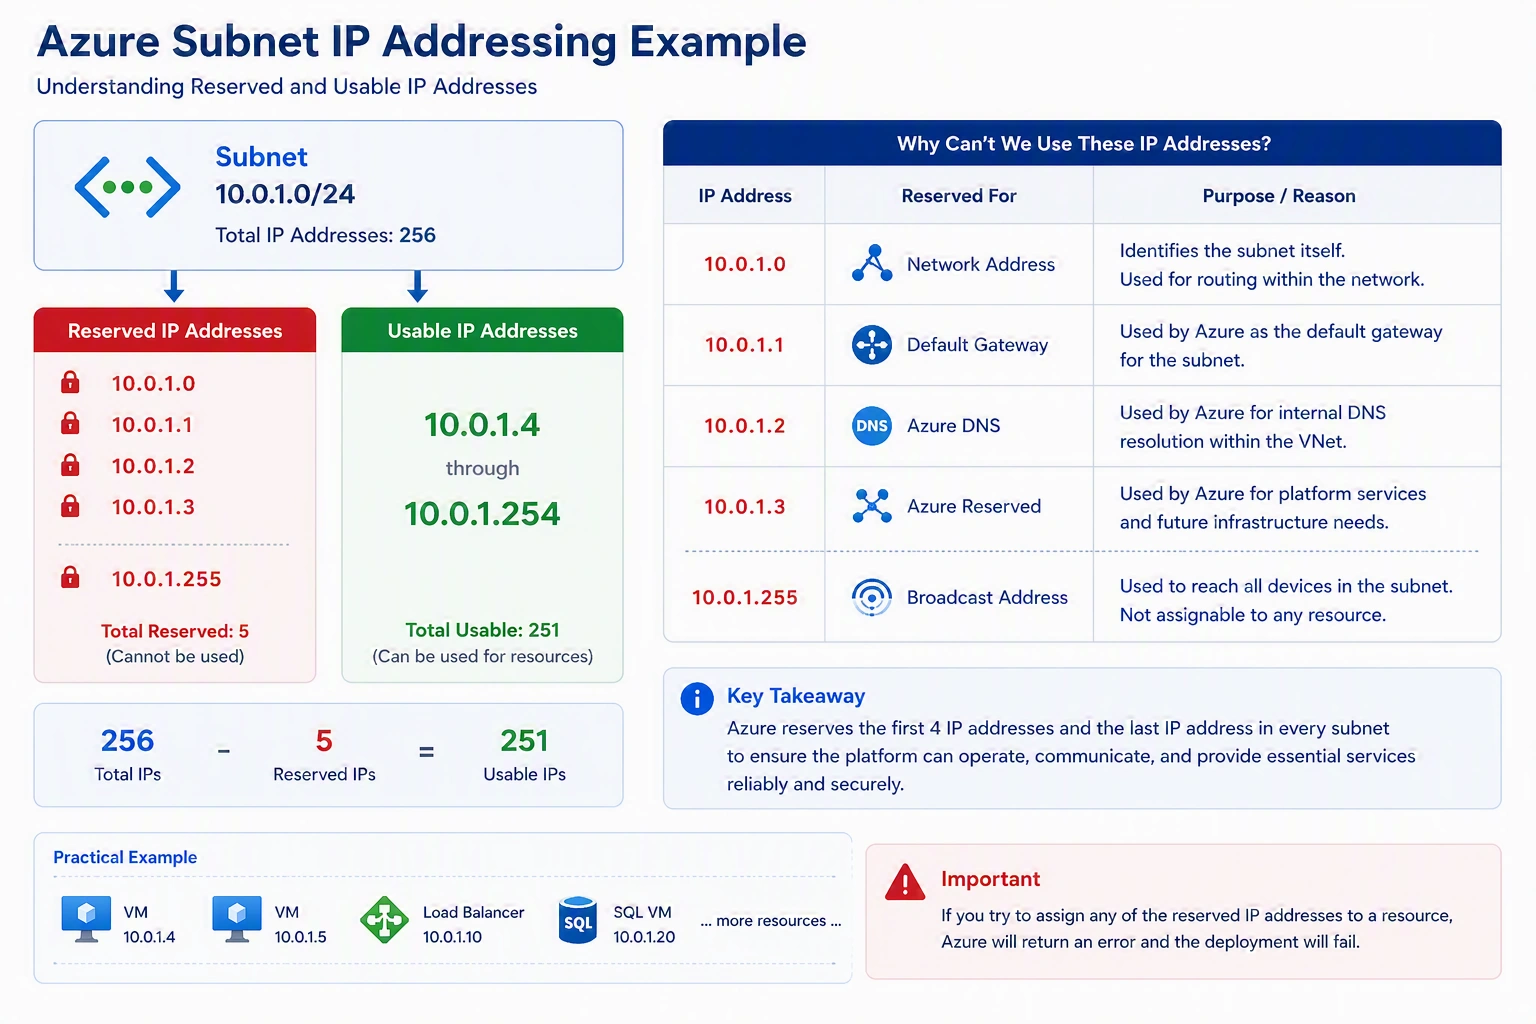Select the lock icon next to 10.0.1.3
1536x1024 pixels.
[70, 506]
